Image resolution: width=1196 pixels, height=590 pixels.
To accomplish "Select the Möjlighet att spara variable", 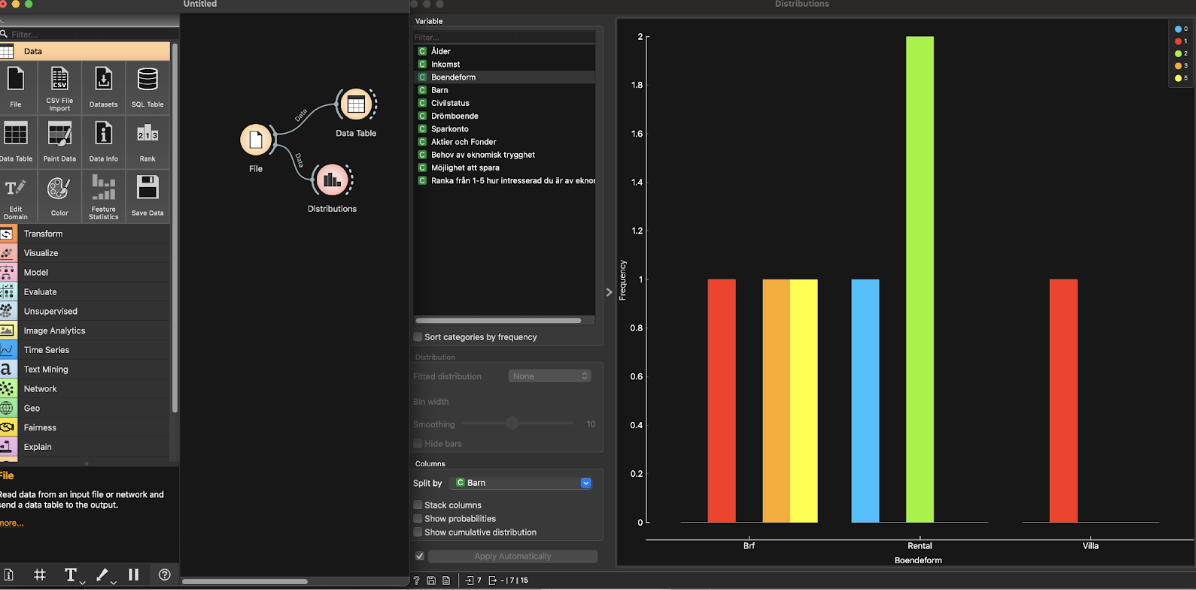I will 504,168.
